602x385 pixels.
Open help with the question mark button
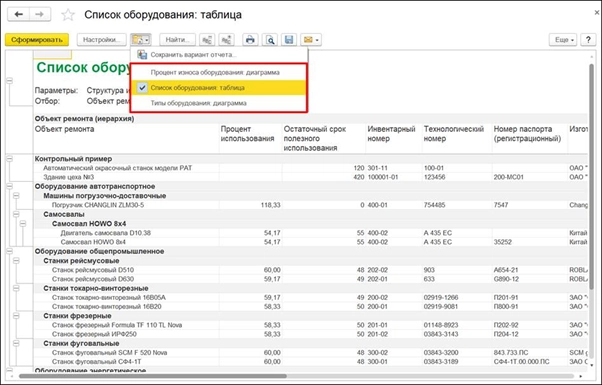pos(588,40)
